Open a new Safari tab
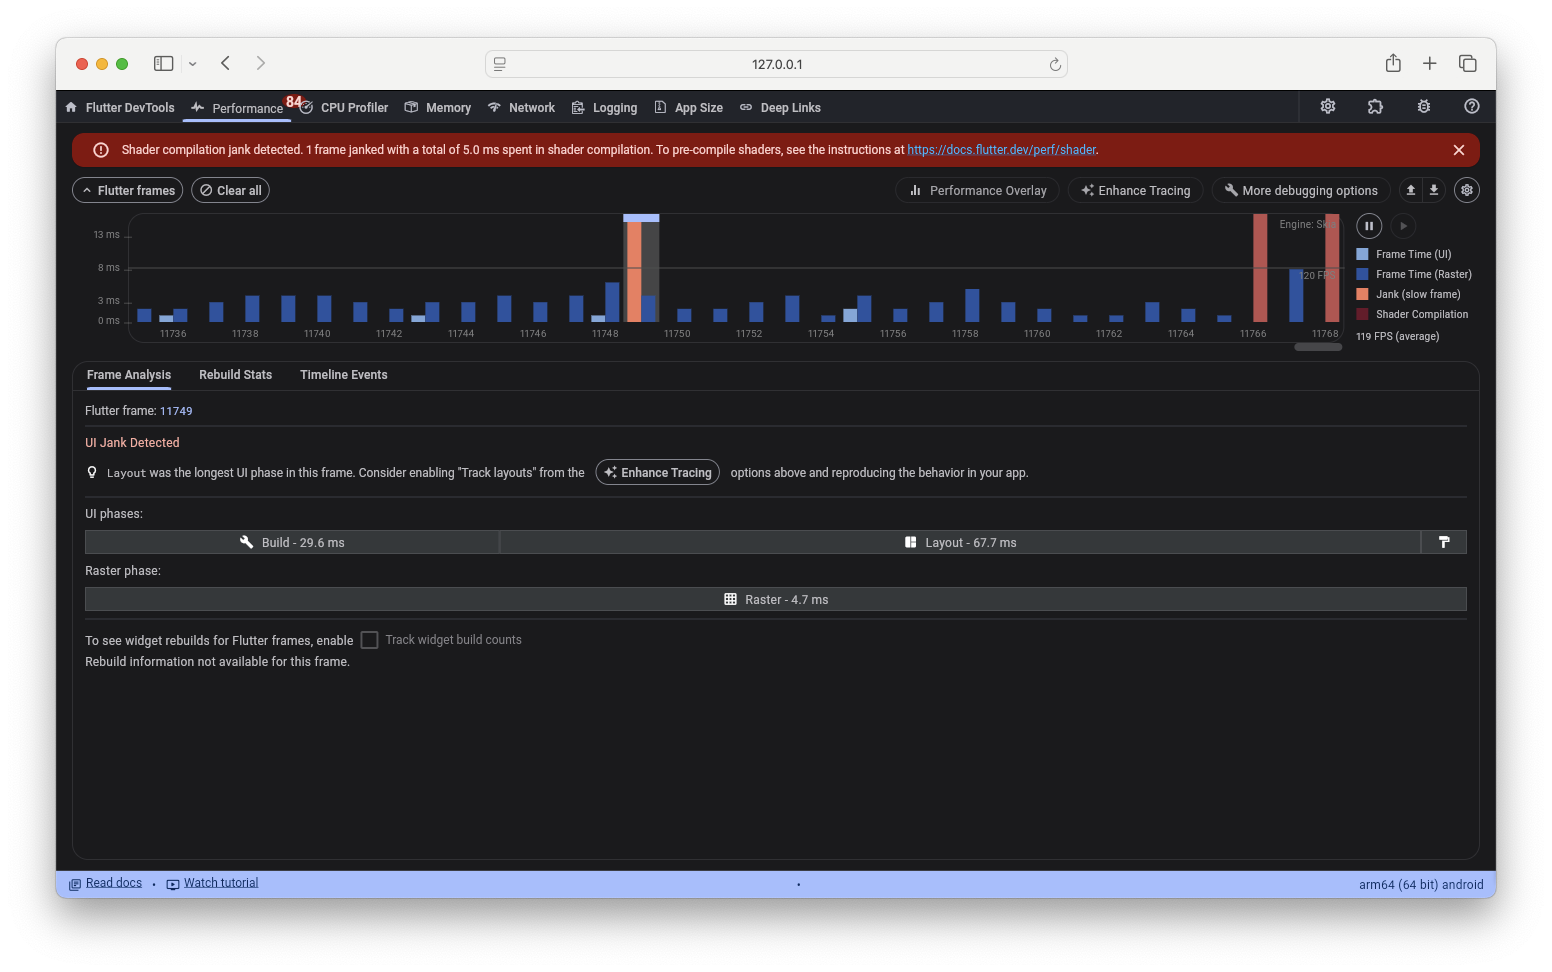The image size is (1552, 972). coord(1430,63)
